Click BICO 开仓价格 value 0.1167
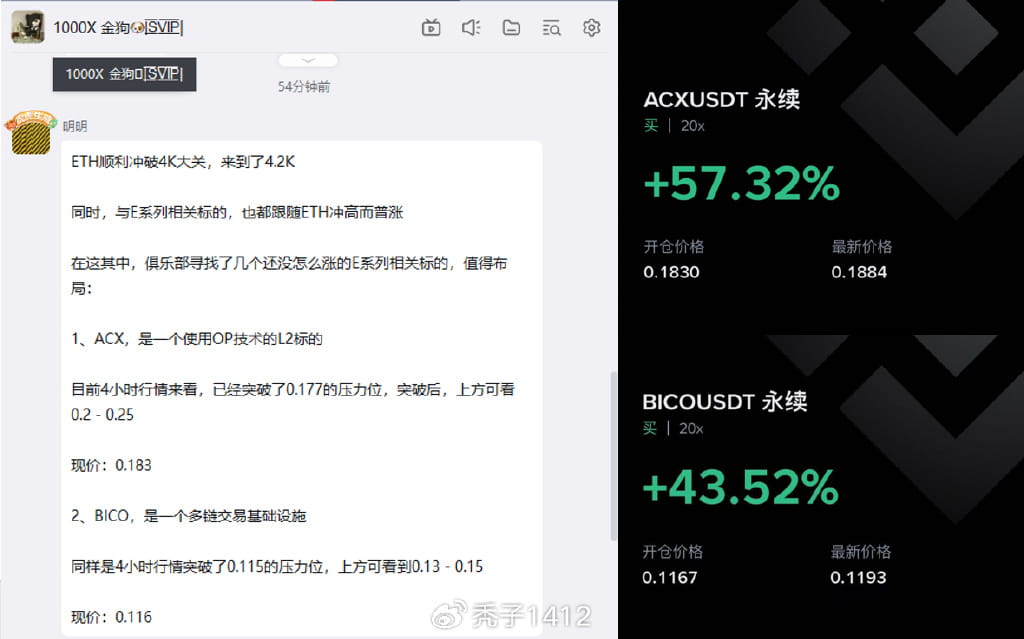This screenshot has width=1024, height=639. (670, 578)
